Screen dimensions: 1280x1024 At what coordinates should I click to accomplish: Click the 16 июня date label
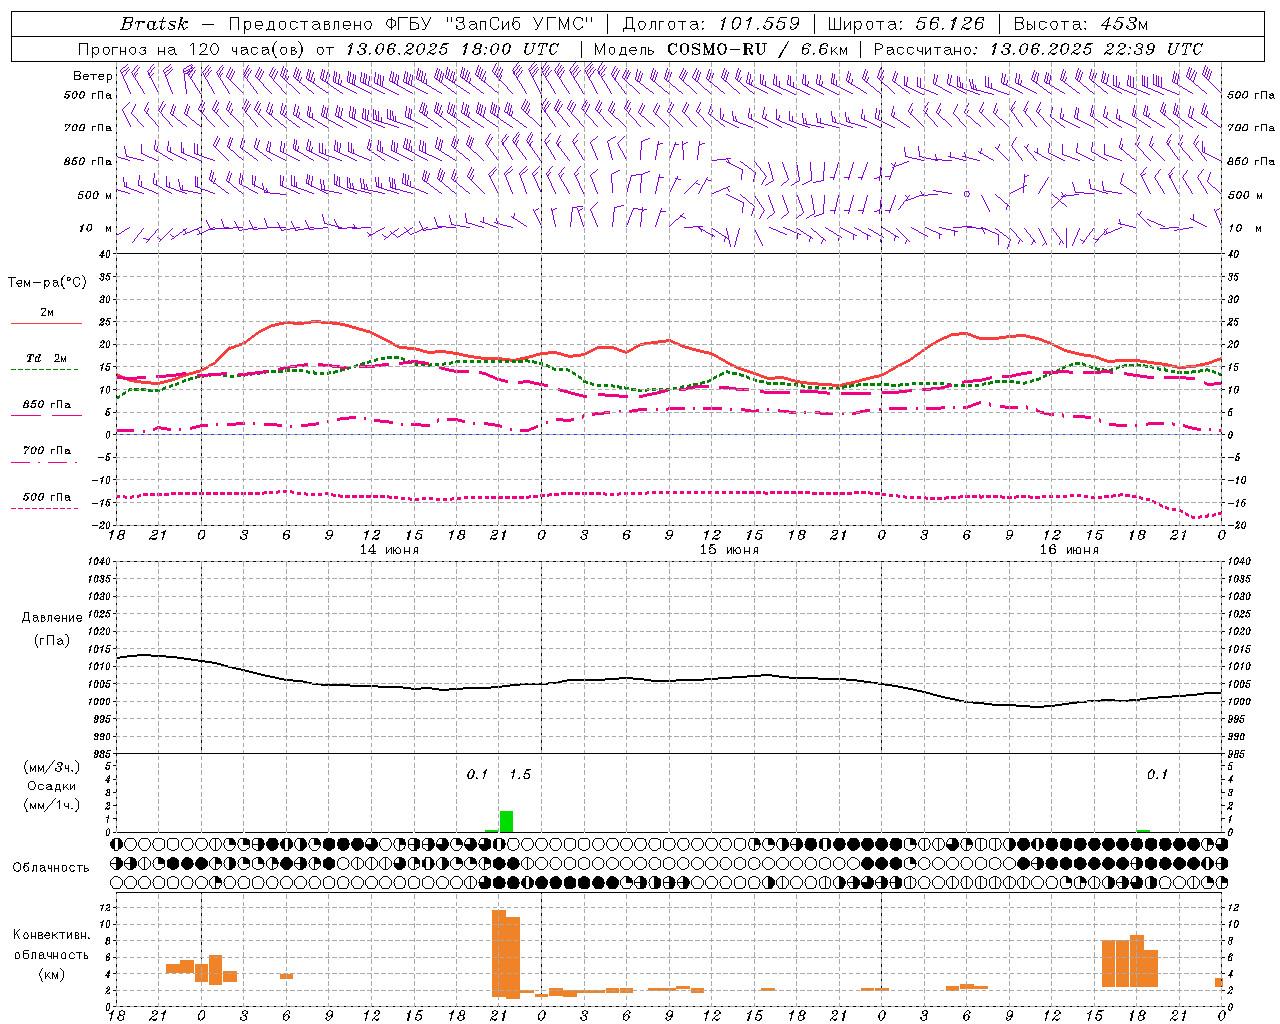coord(1069,549)
